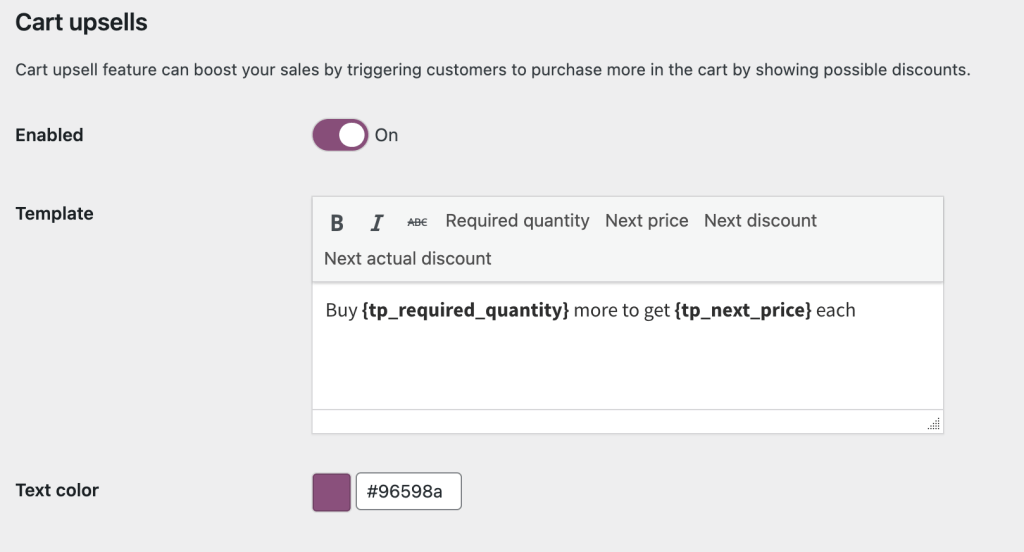Apply italic formatting in the template editor

click(x=377, y=222)
